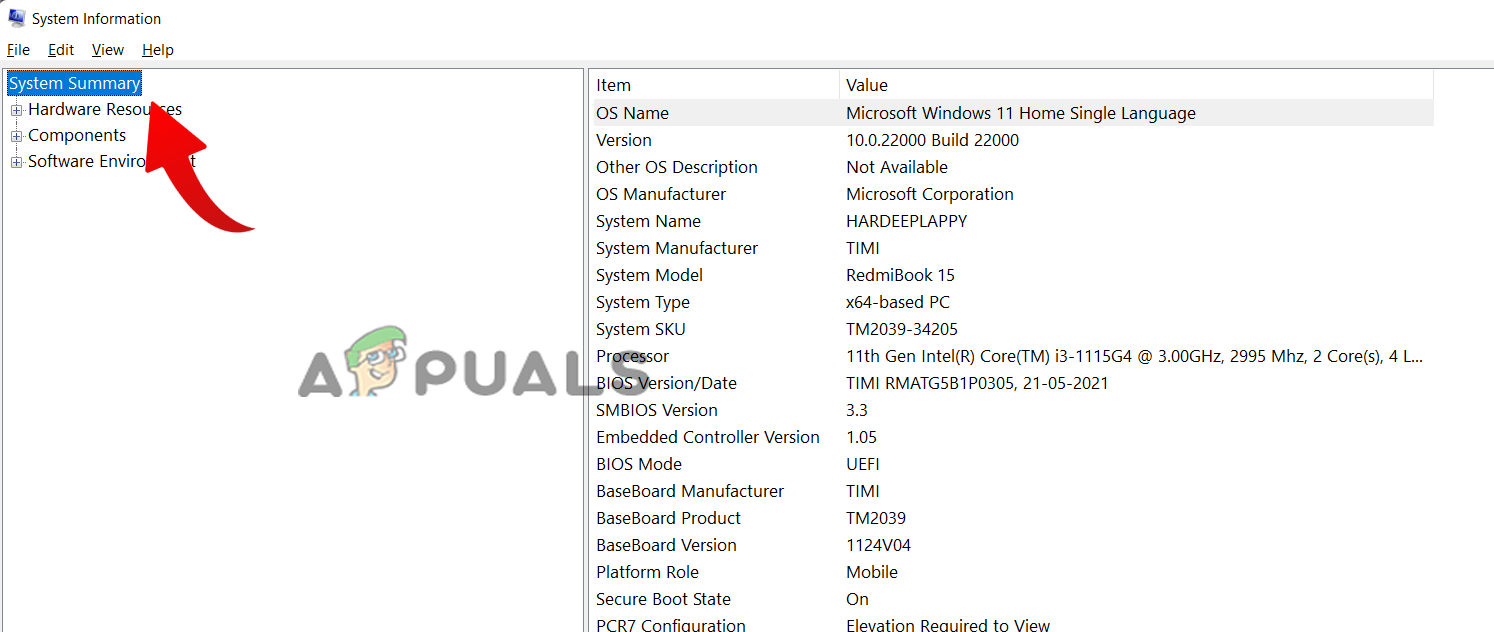Expand the Hardware Resources node
Screen dimensions: 1494x632
16,110
